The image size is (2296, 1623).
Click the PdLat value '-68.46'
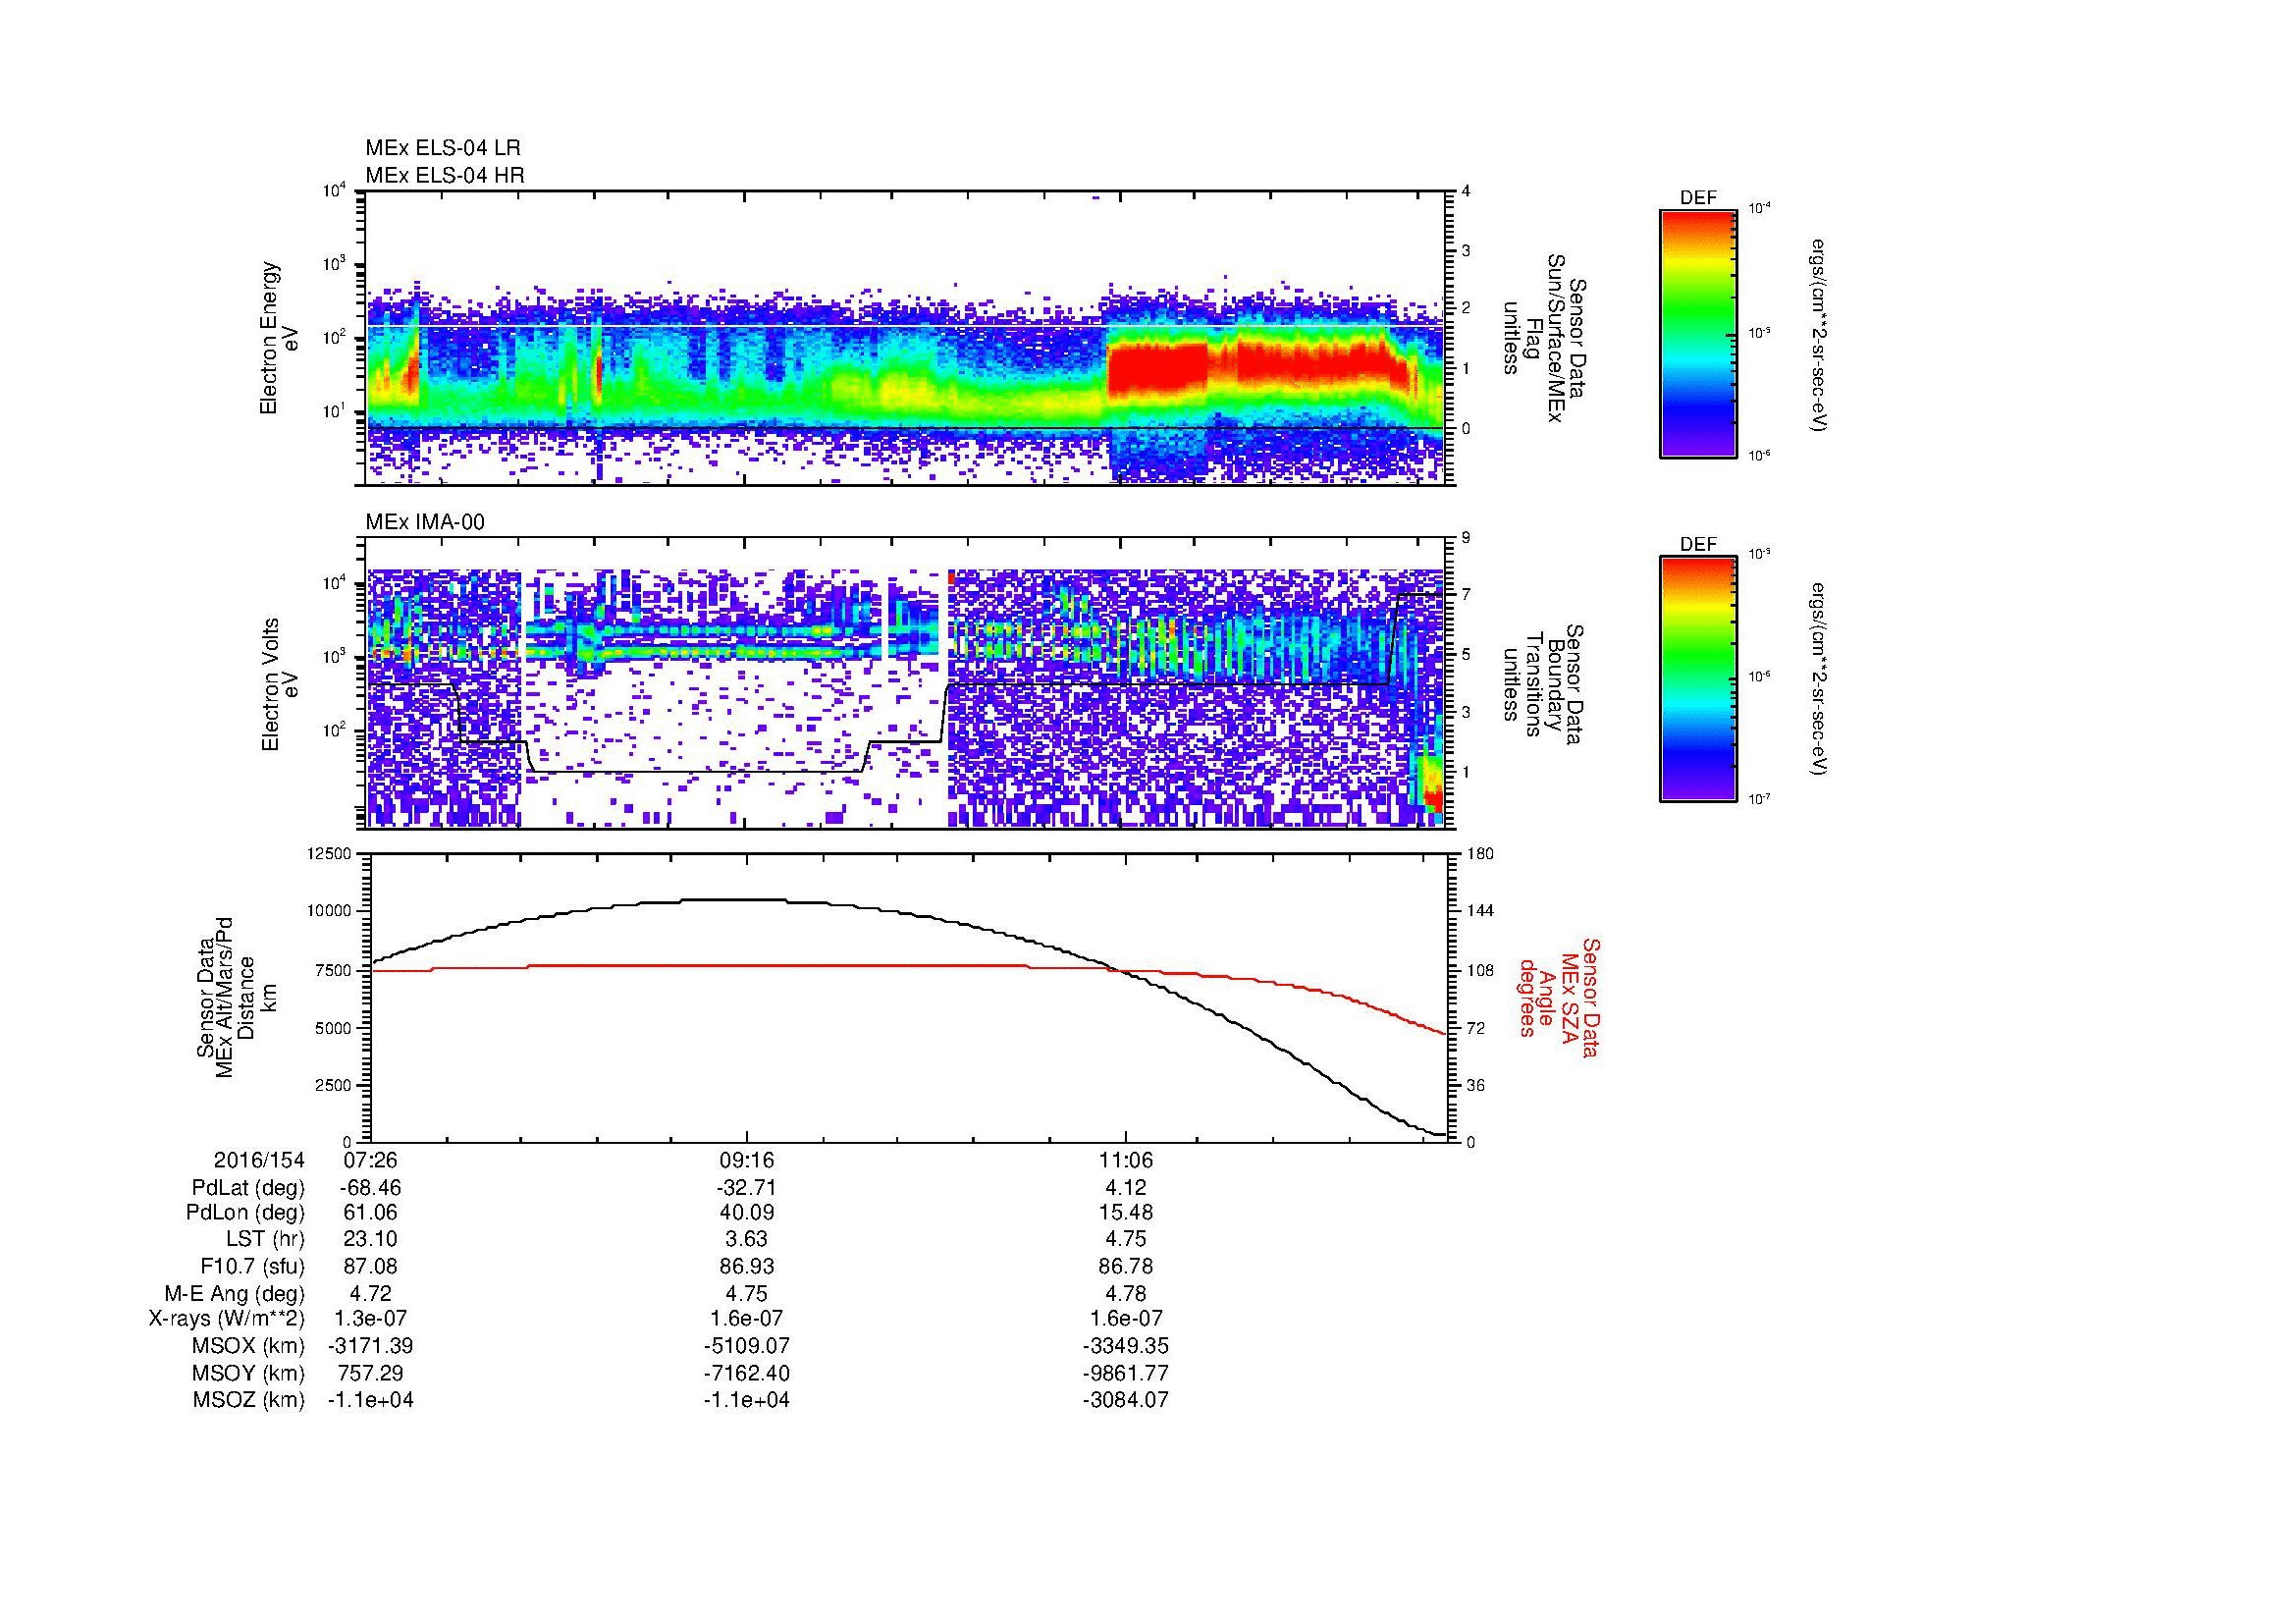click(x=370, y=1188)
